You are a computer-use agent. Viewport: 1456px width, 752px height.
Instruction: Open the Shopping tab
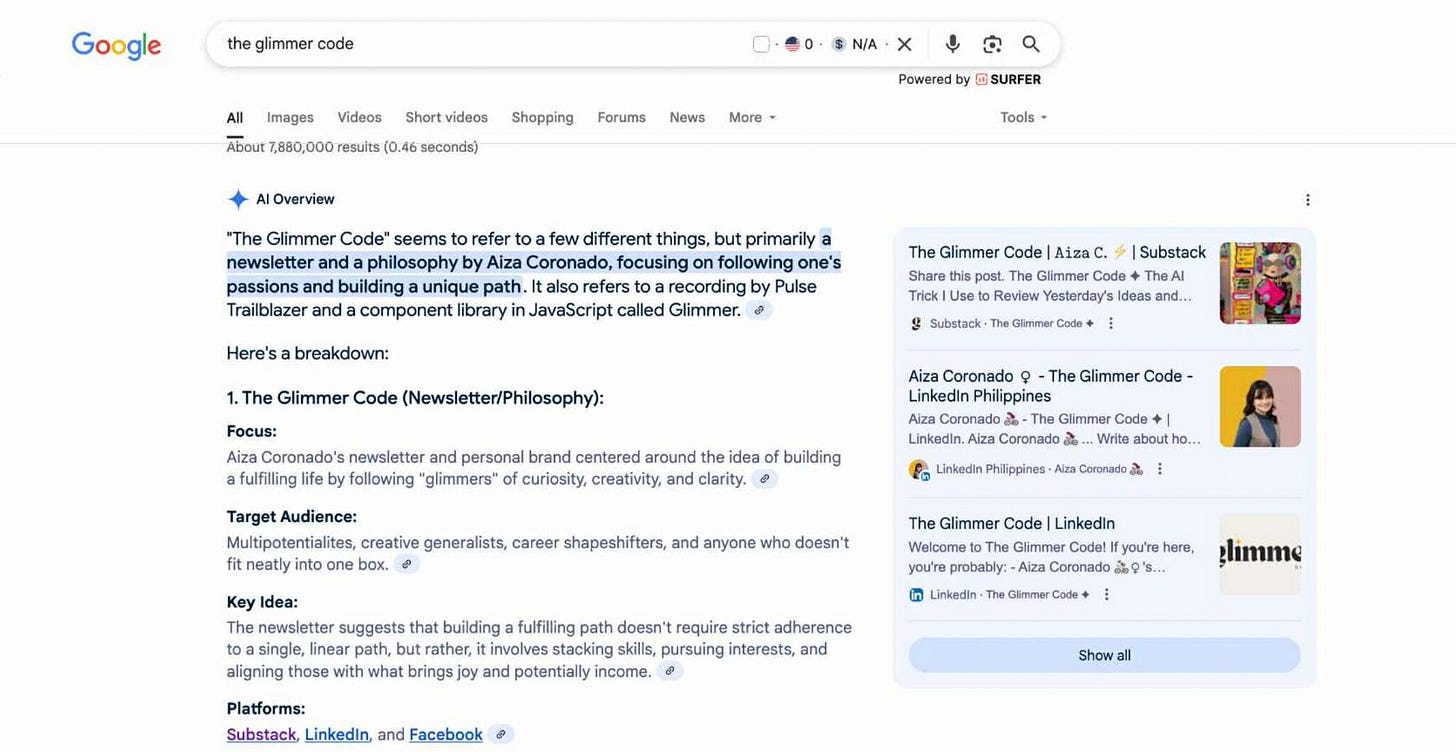pyautogui.click(x=542, y=118)
